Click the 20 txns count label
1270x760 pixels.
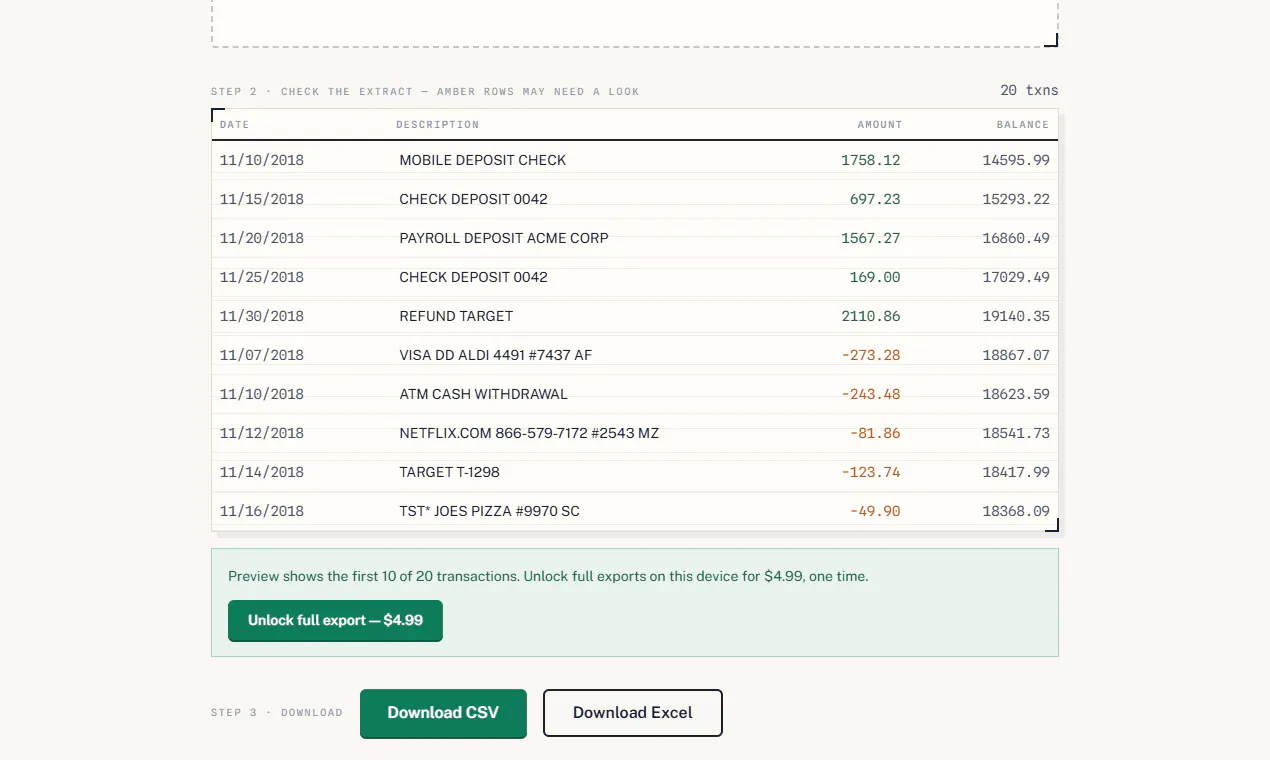pos(1029,91)
